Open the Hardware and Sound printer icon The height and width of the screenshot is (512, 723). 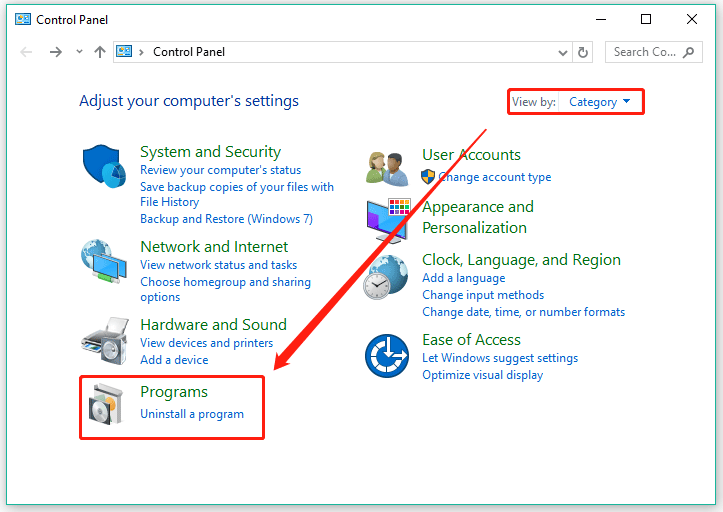click(x=105, y=341)
